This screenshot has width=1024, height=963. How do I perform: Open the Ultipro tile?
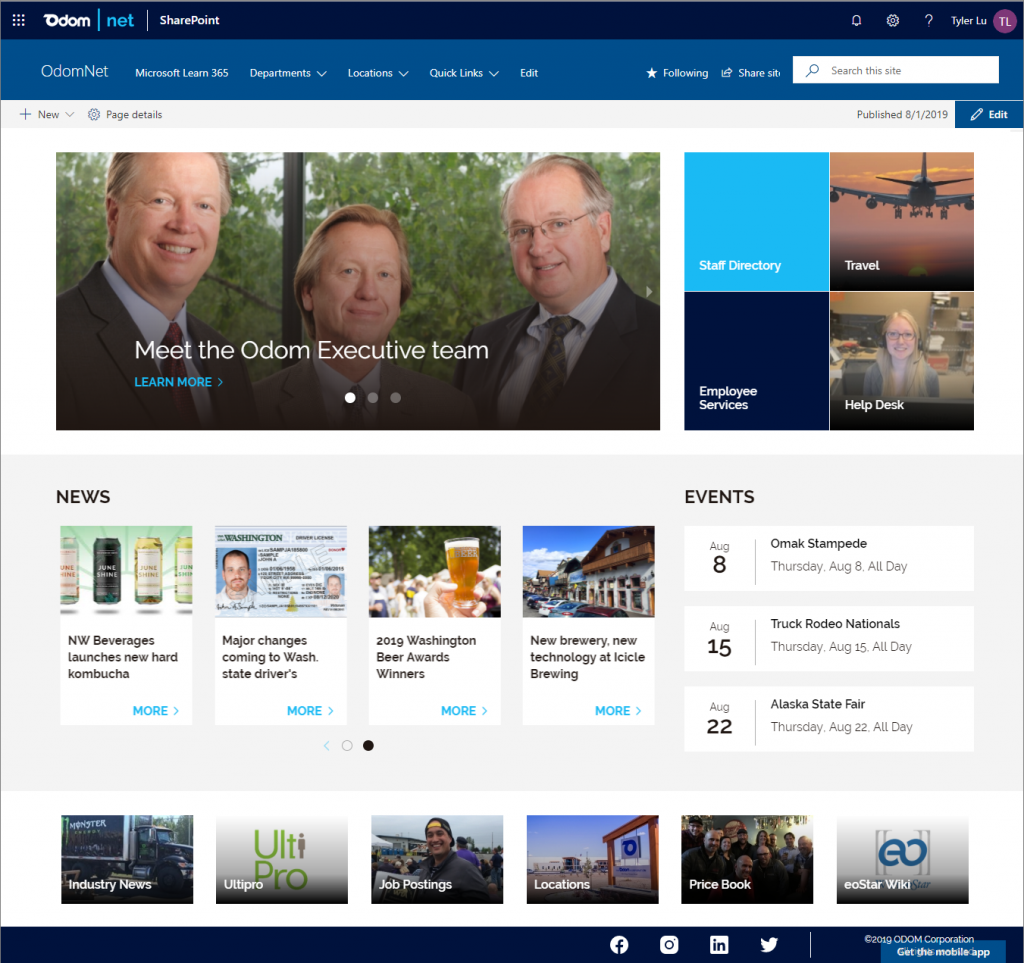(281, 859)
